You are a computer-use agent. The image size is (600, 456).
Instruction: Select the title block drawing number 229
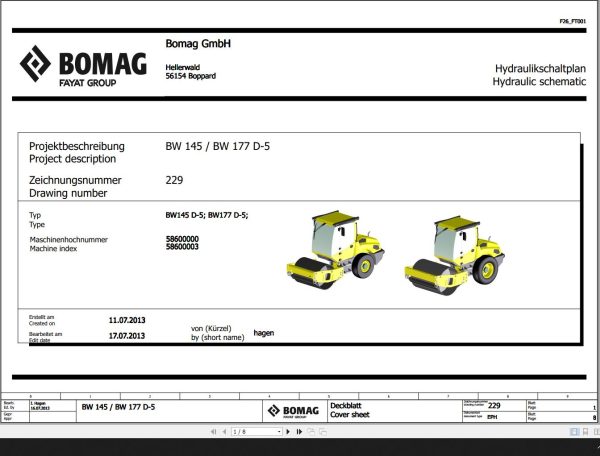(494, 406)
